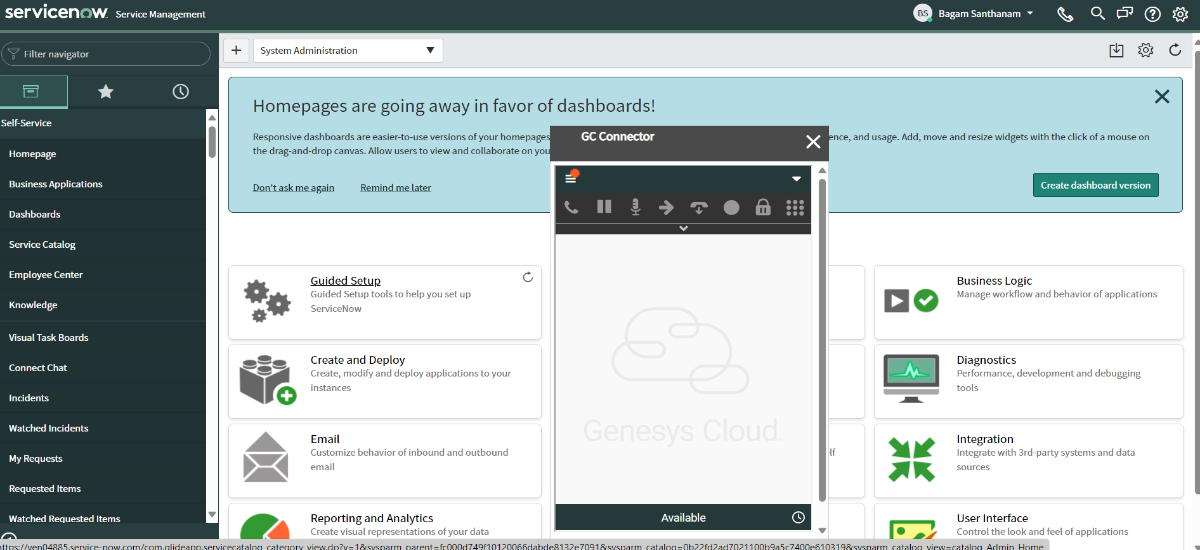Click the Filter navigator input field
Screen dimensions: 1200x550
click(x=106, y=54)
